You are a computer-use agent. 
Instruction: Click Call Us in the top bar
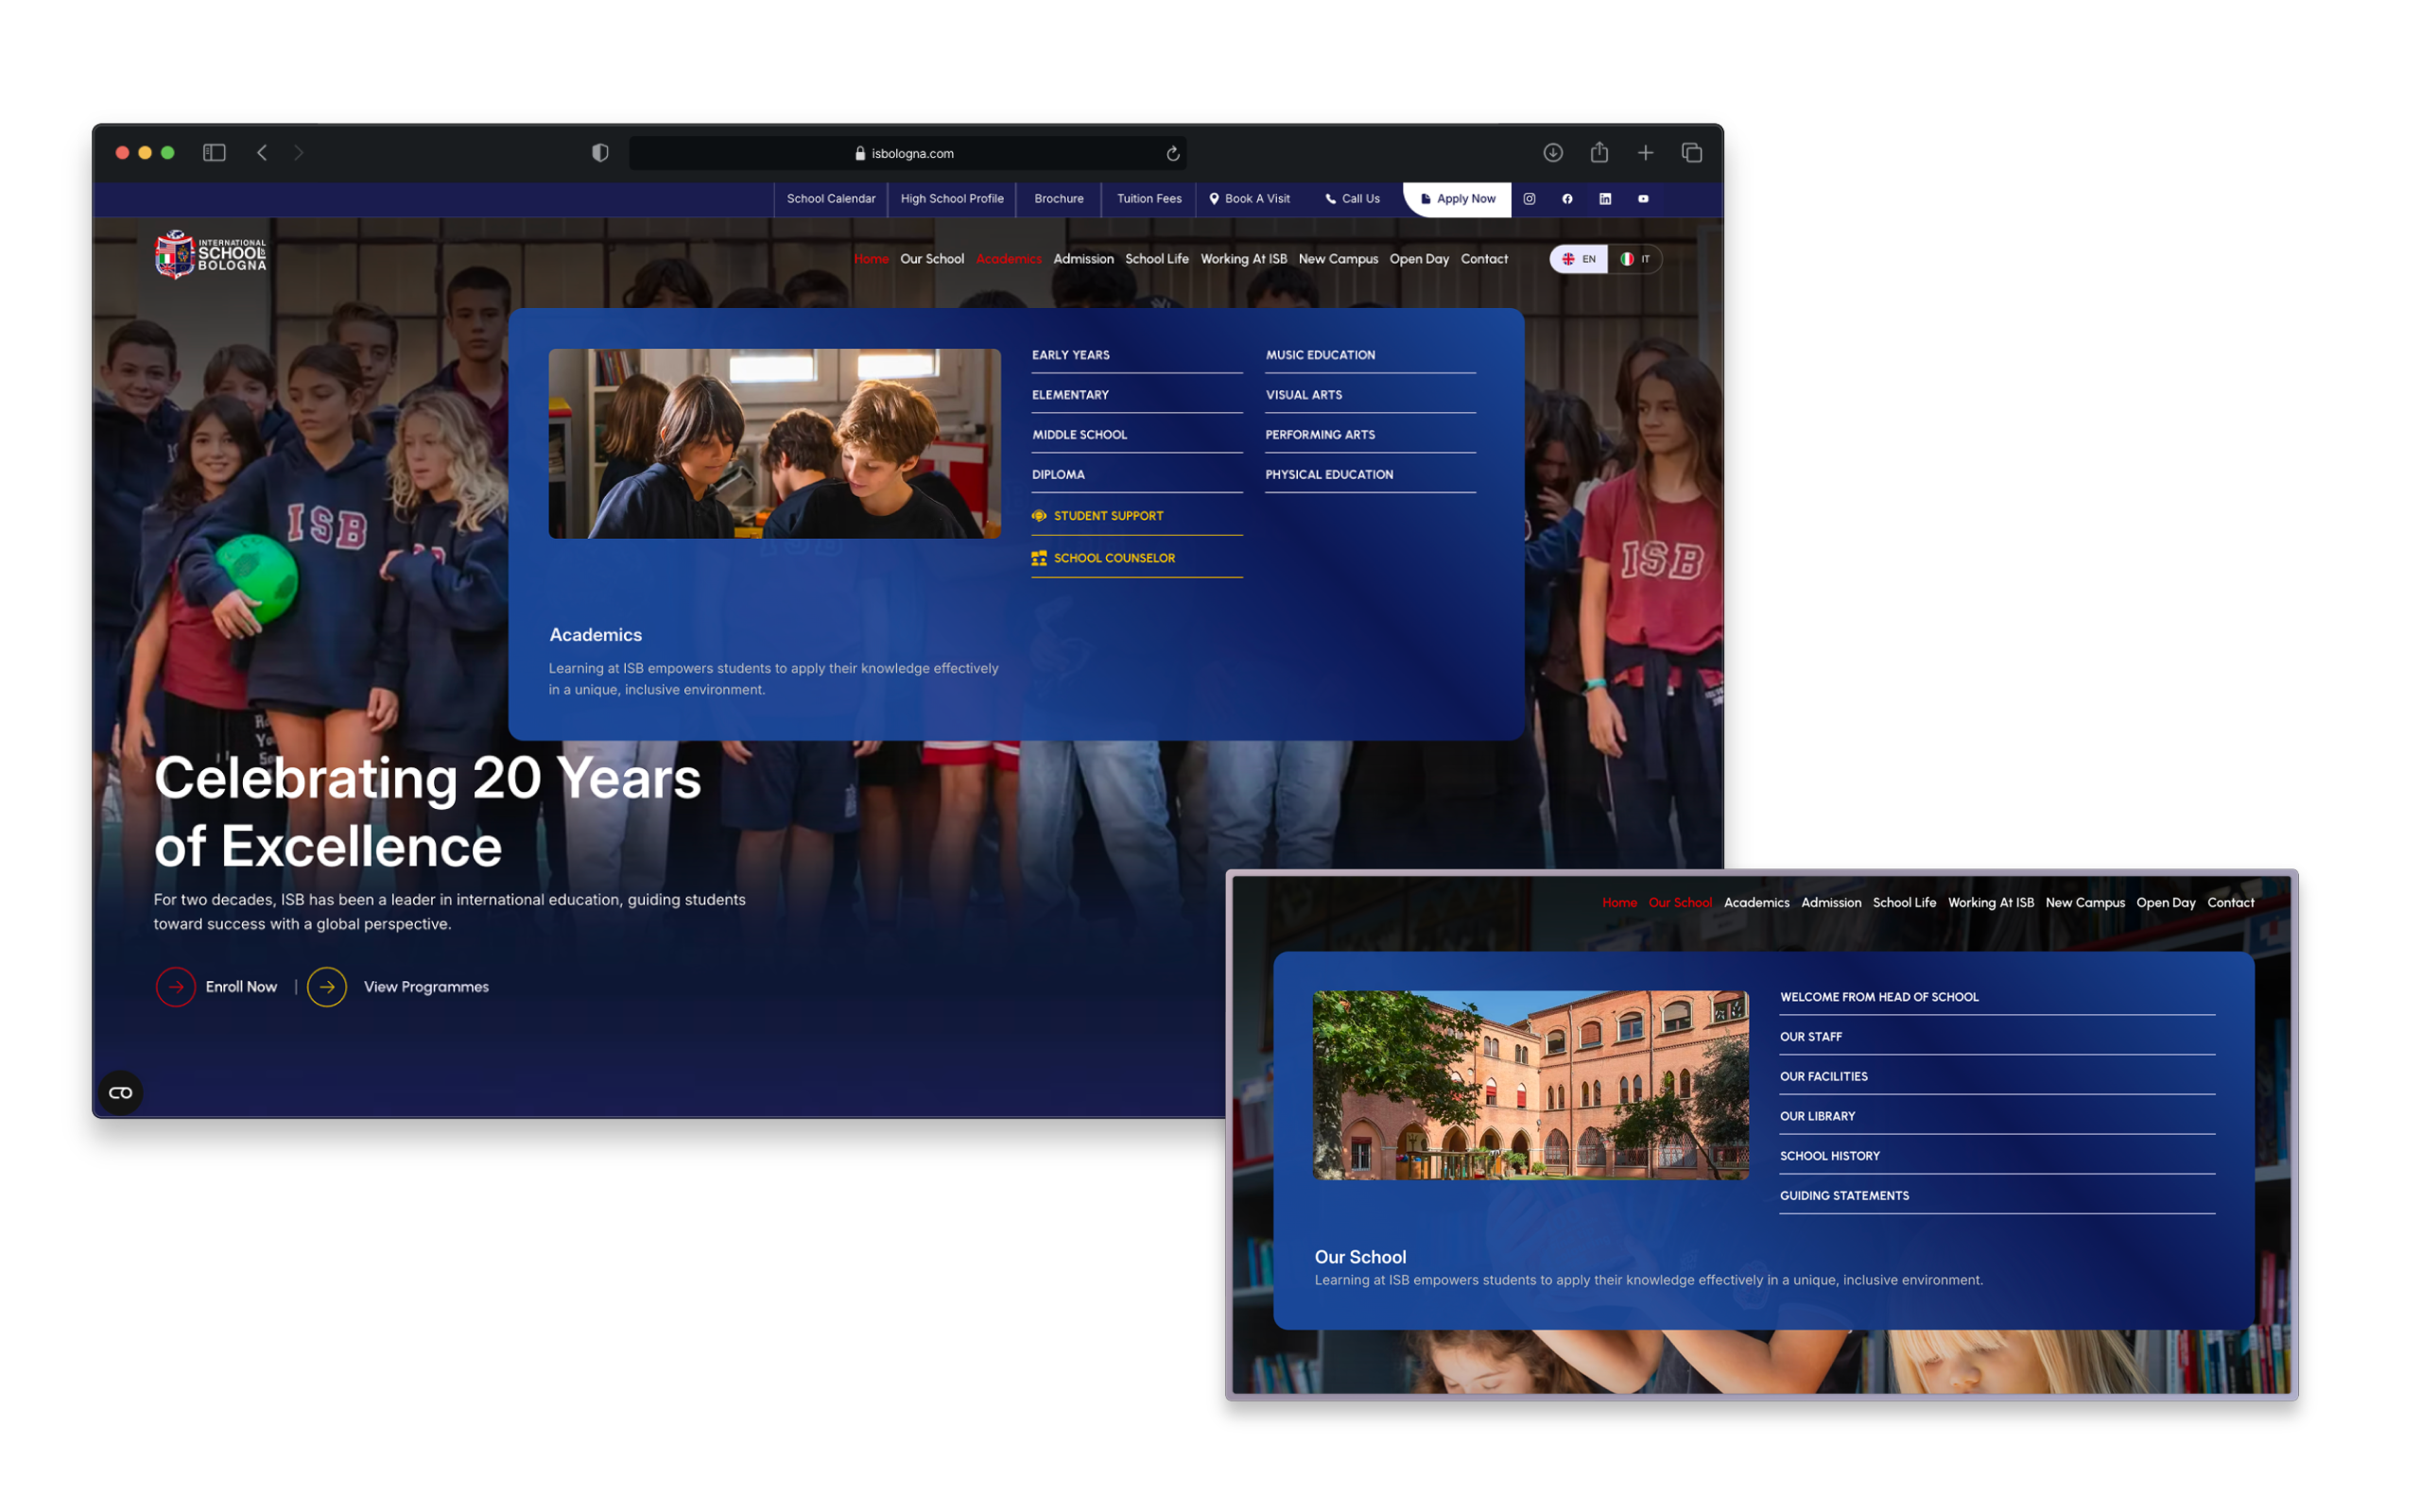coord(1353,199)
